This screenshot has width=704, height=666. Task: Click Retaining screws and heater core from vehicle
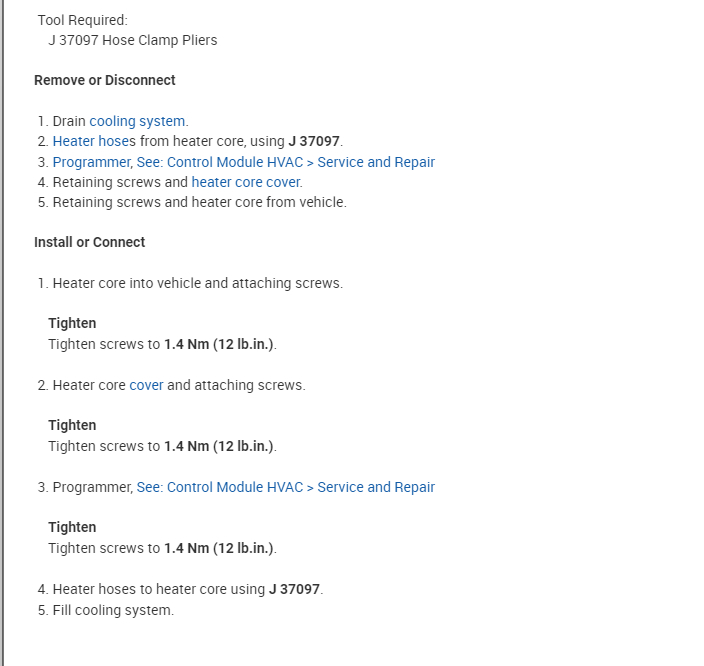(x=199, y=202)
